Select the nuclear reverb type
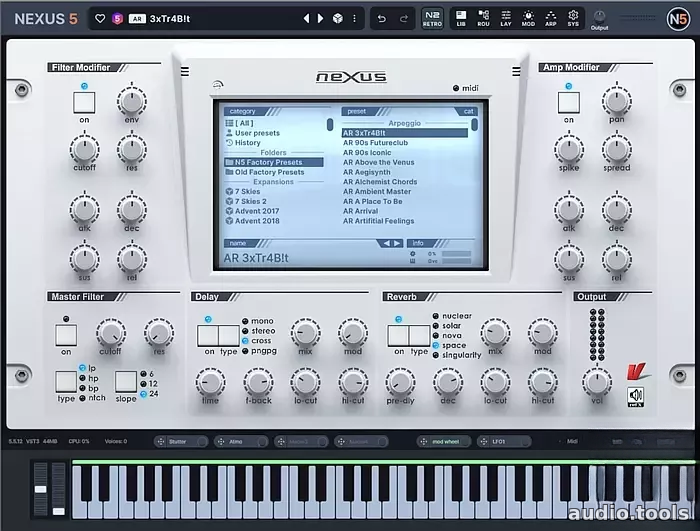This screenshot has height=531, width=700. point(452,316)
